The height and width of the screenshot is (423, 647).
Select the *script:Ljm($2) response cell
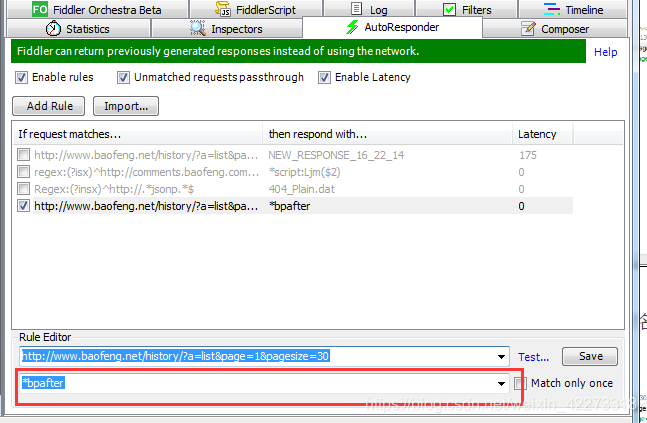point(305,172)
